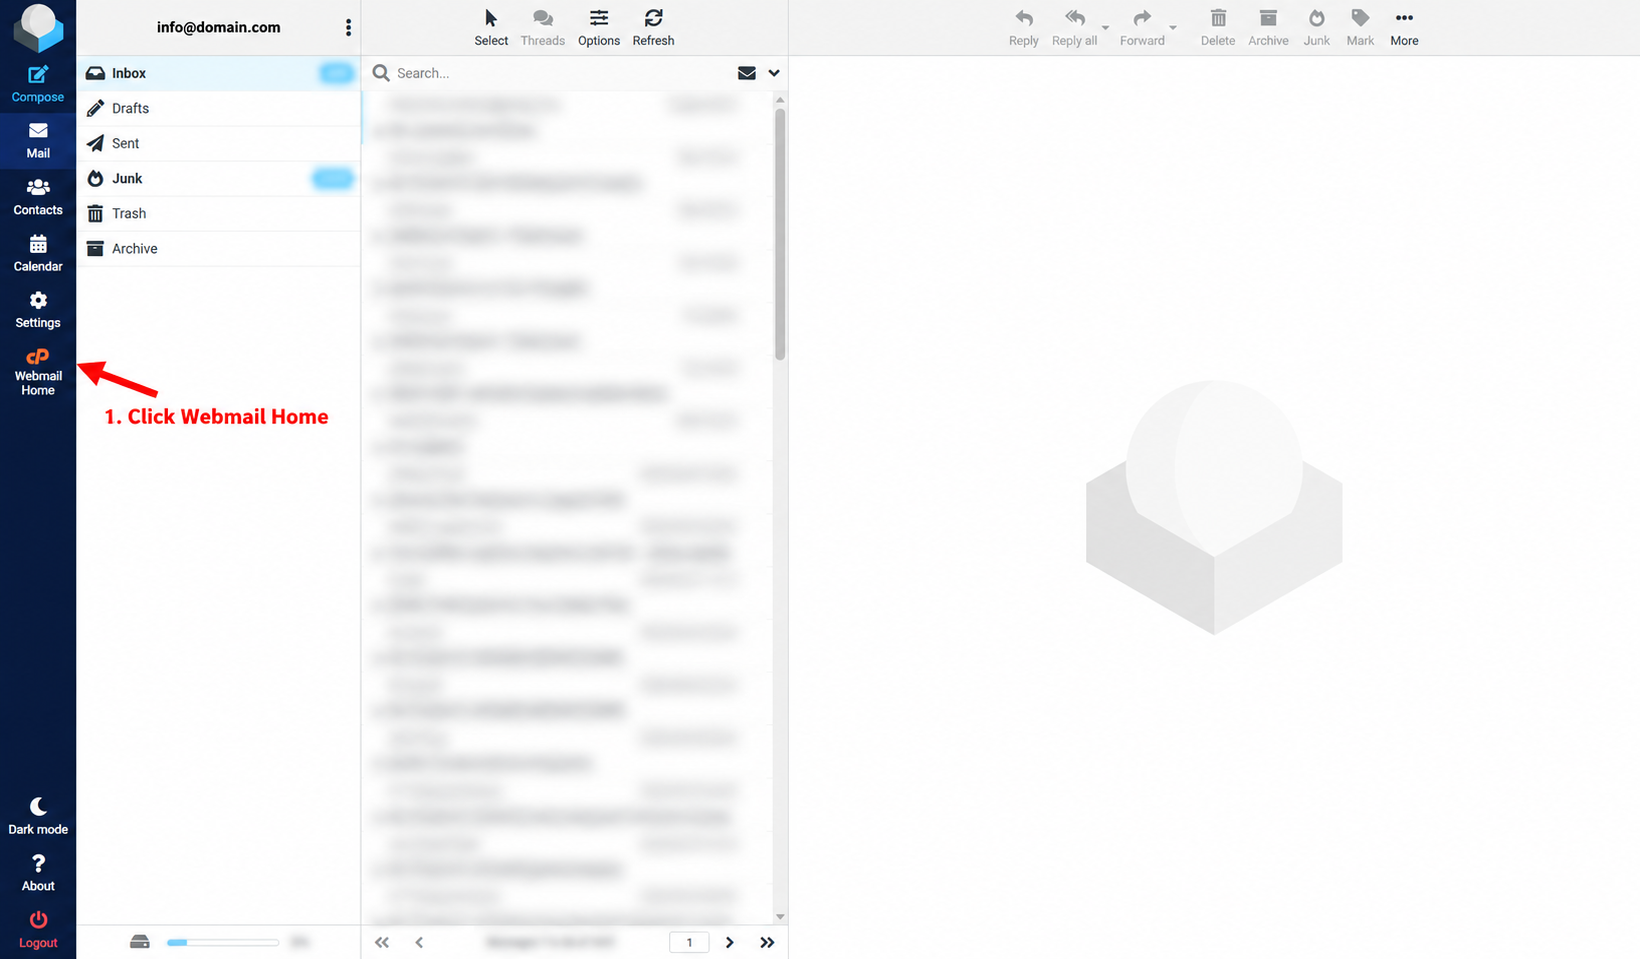Open account actions three-dot menu

(348, 28)
